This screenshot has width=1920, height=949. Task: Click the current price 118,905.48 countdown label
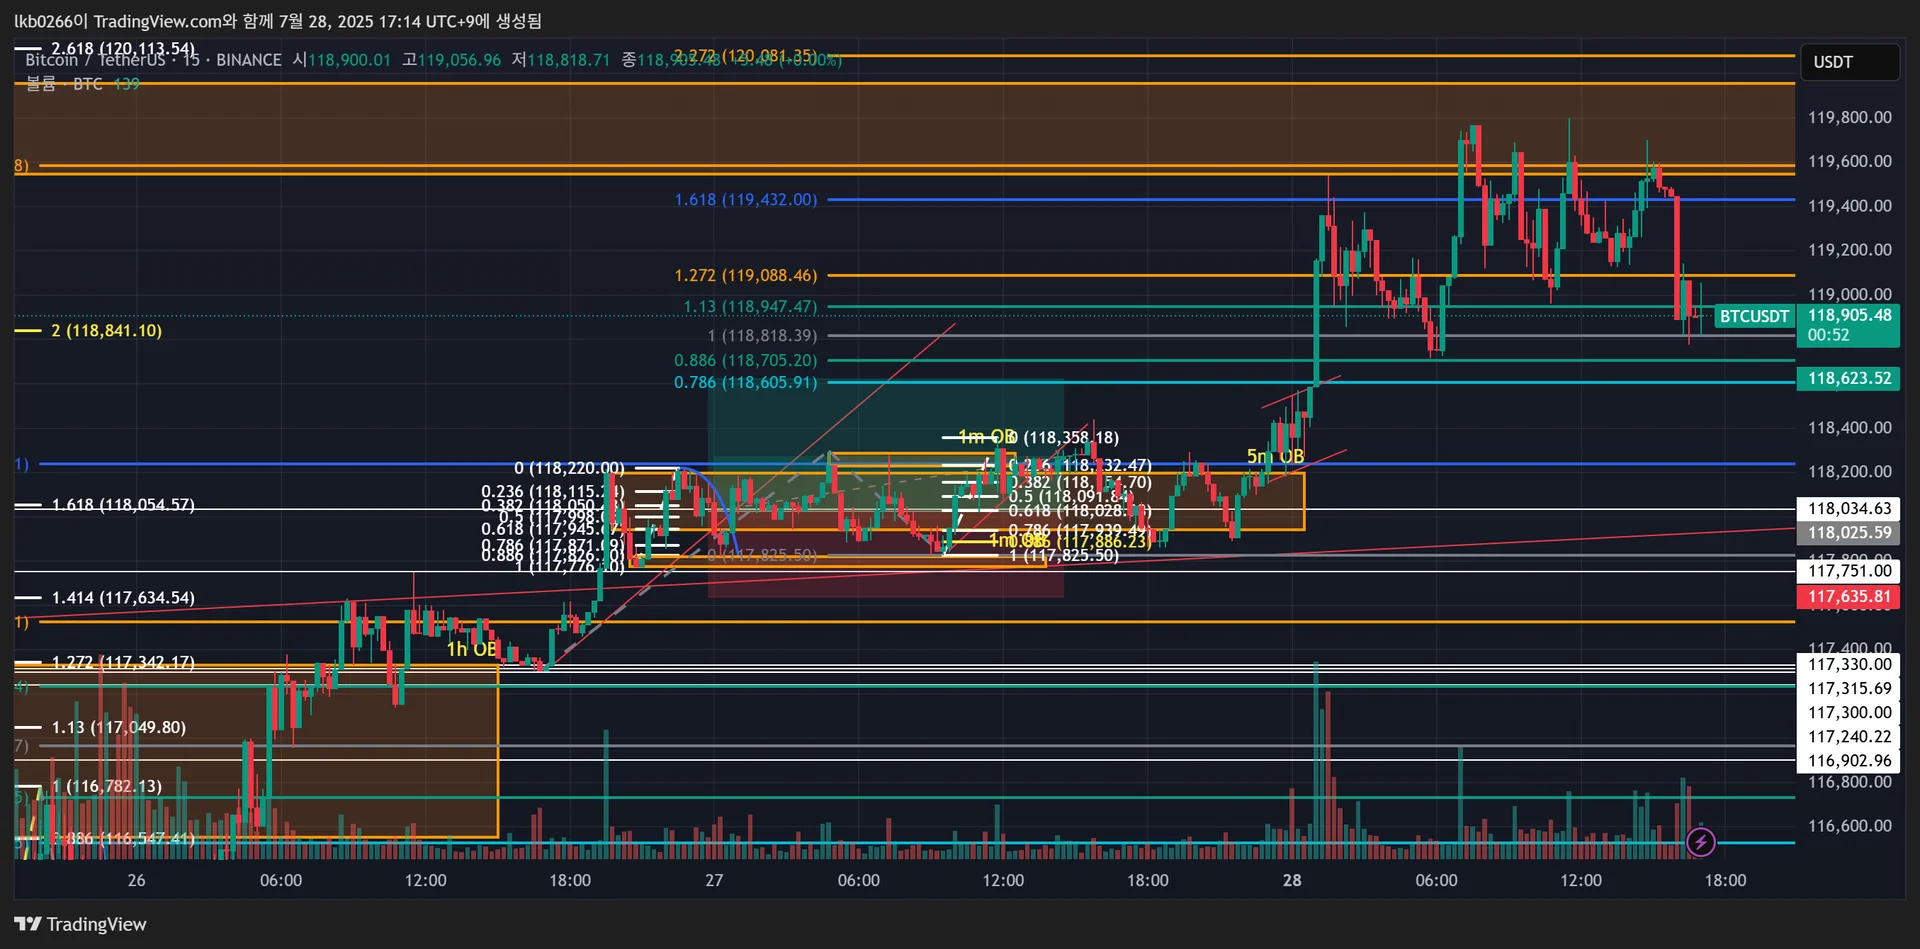coord(1848,325)
